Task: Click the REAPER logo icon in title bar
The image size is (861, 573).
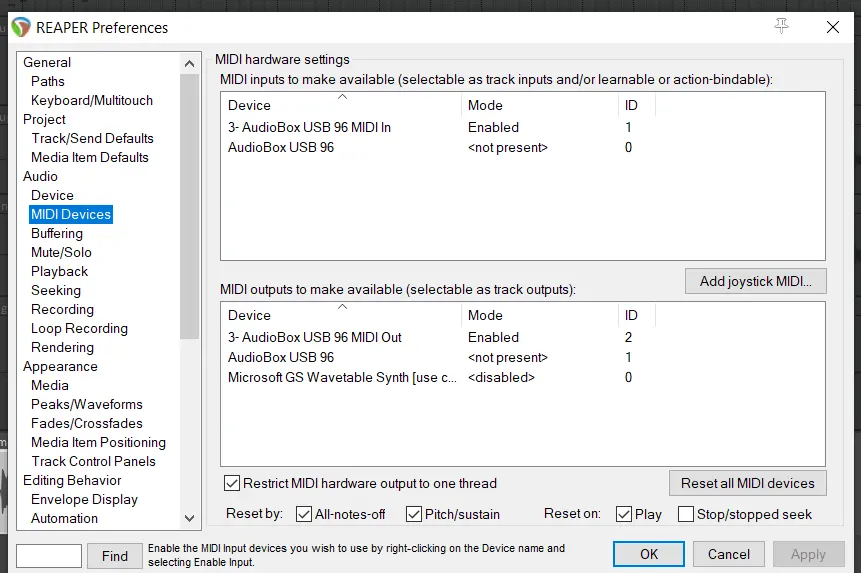Action: (x=21, y=27)
